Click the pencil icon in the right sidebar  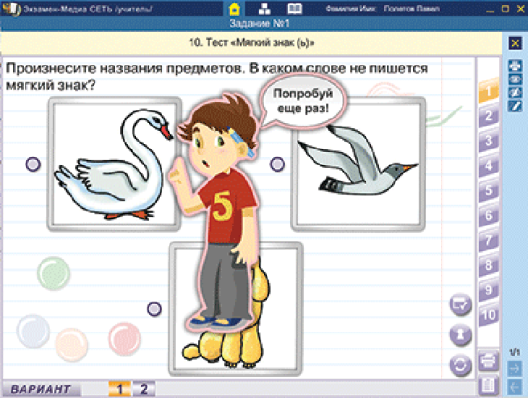pyautogui.click(x=515, y=106)
